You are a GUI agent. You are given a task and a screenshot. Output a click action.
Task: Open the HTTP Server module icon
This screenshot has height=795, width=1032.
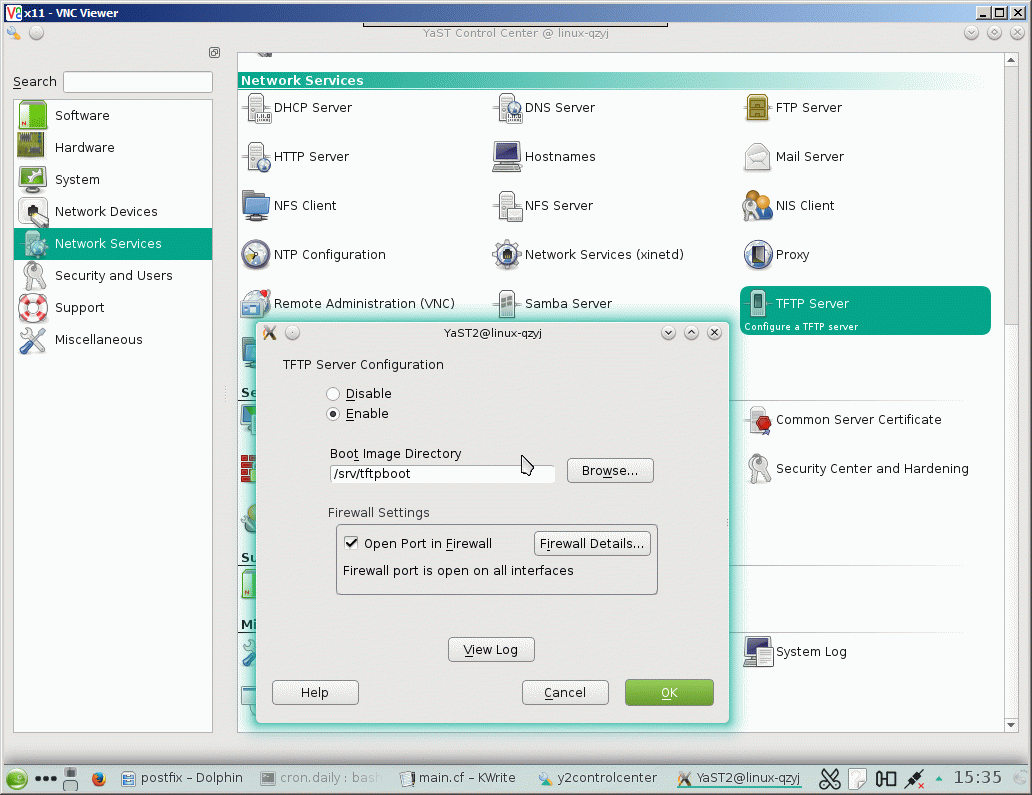click(257, 157)
